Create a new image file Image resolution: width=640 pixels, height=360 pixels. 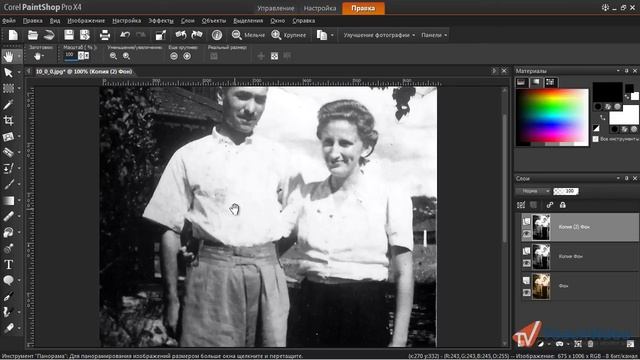tap(13, 35)
